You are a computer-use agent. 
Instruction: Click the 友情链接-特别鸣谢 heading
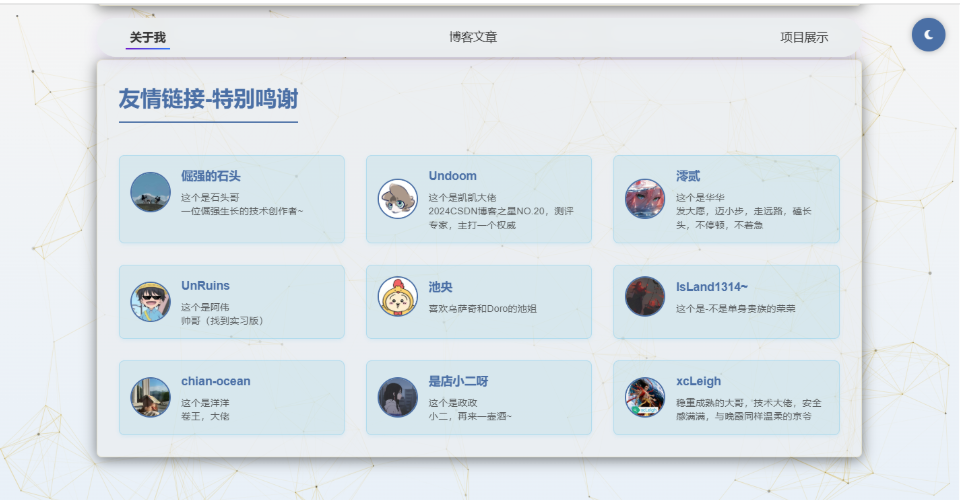208,99
